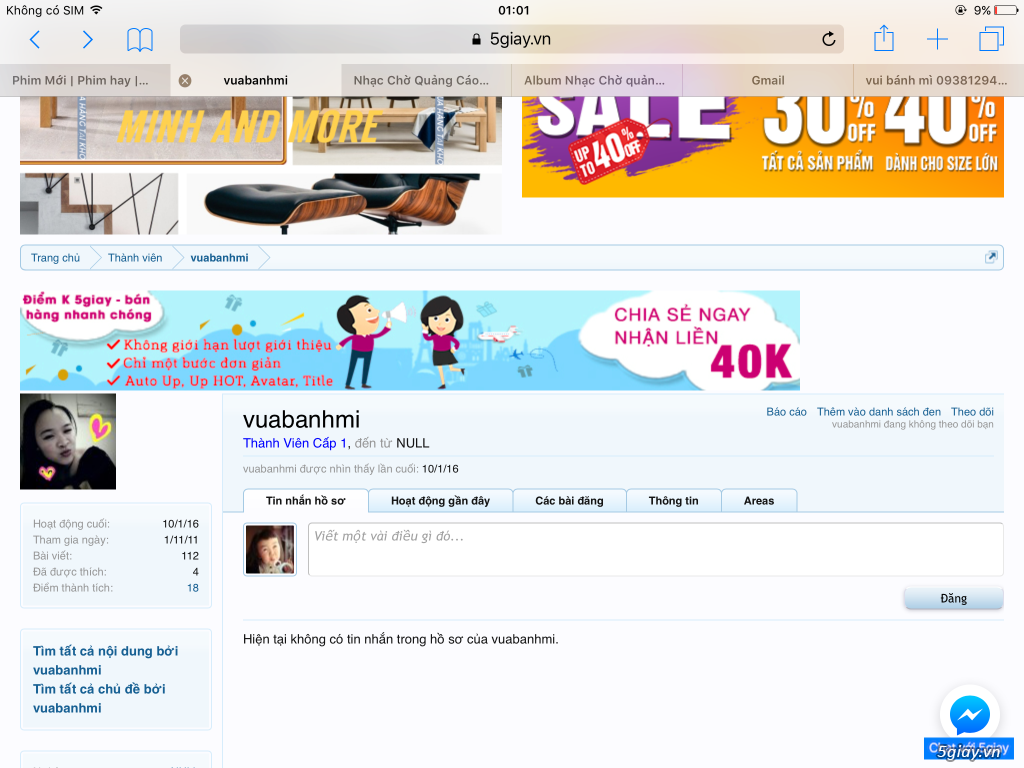
Task: Open the SALE 30% 40% OFF ad
Action: point(763,147)
